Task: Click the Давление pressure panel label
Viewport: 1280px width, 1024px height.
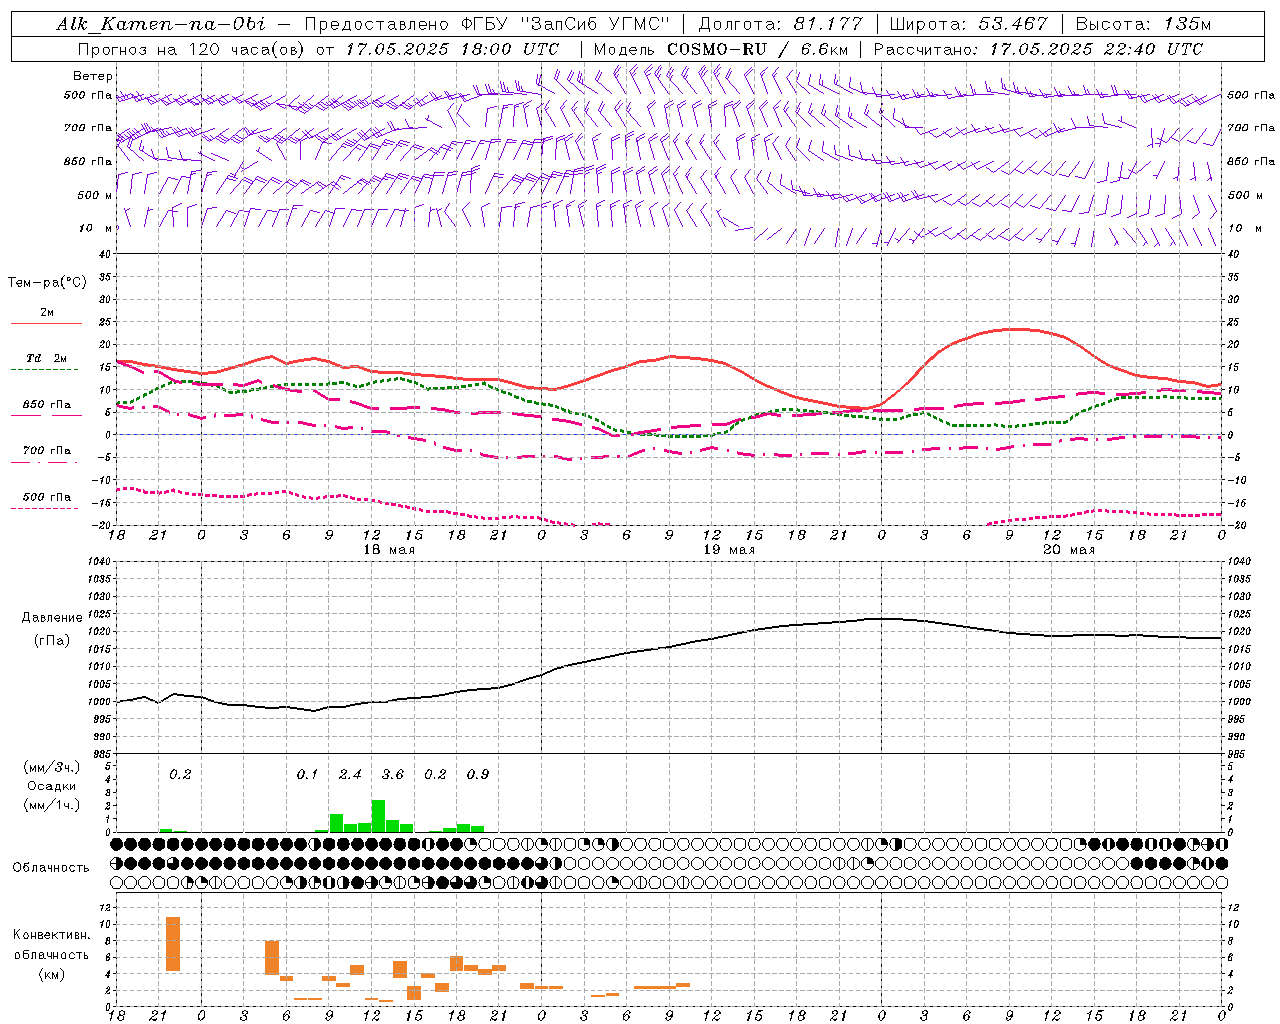Action: (x=52, y=618)
